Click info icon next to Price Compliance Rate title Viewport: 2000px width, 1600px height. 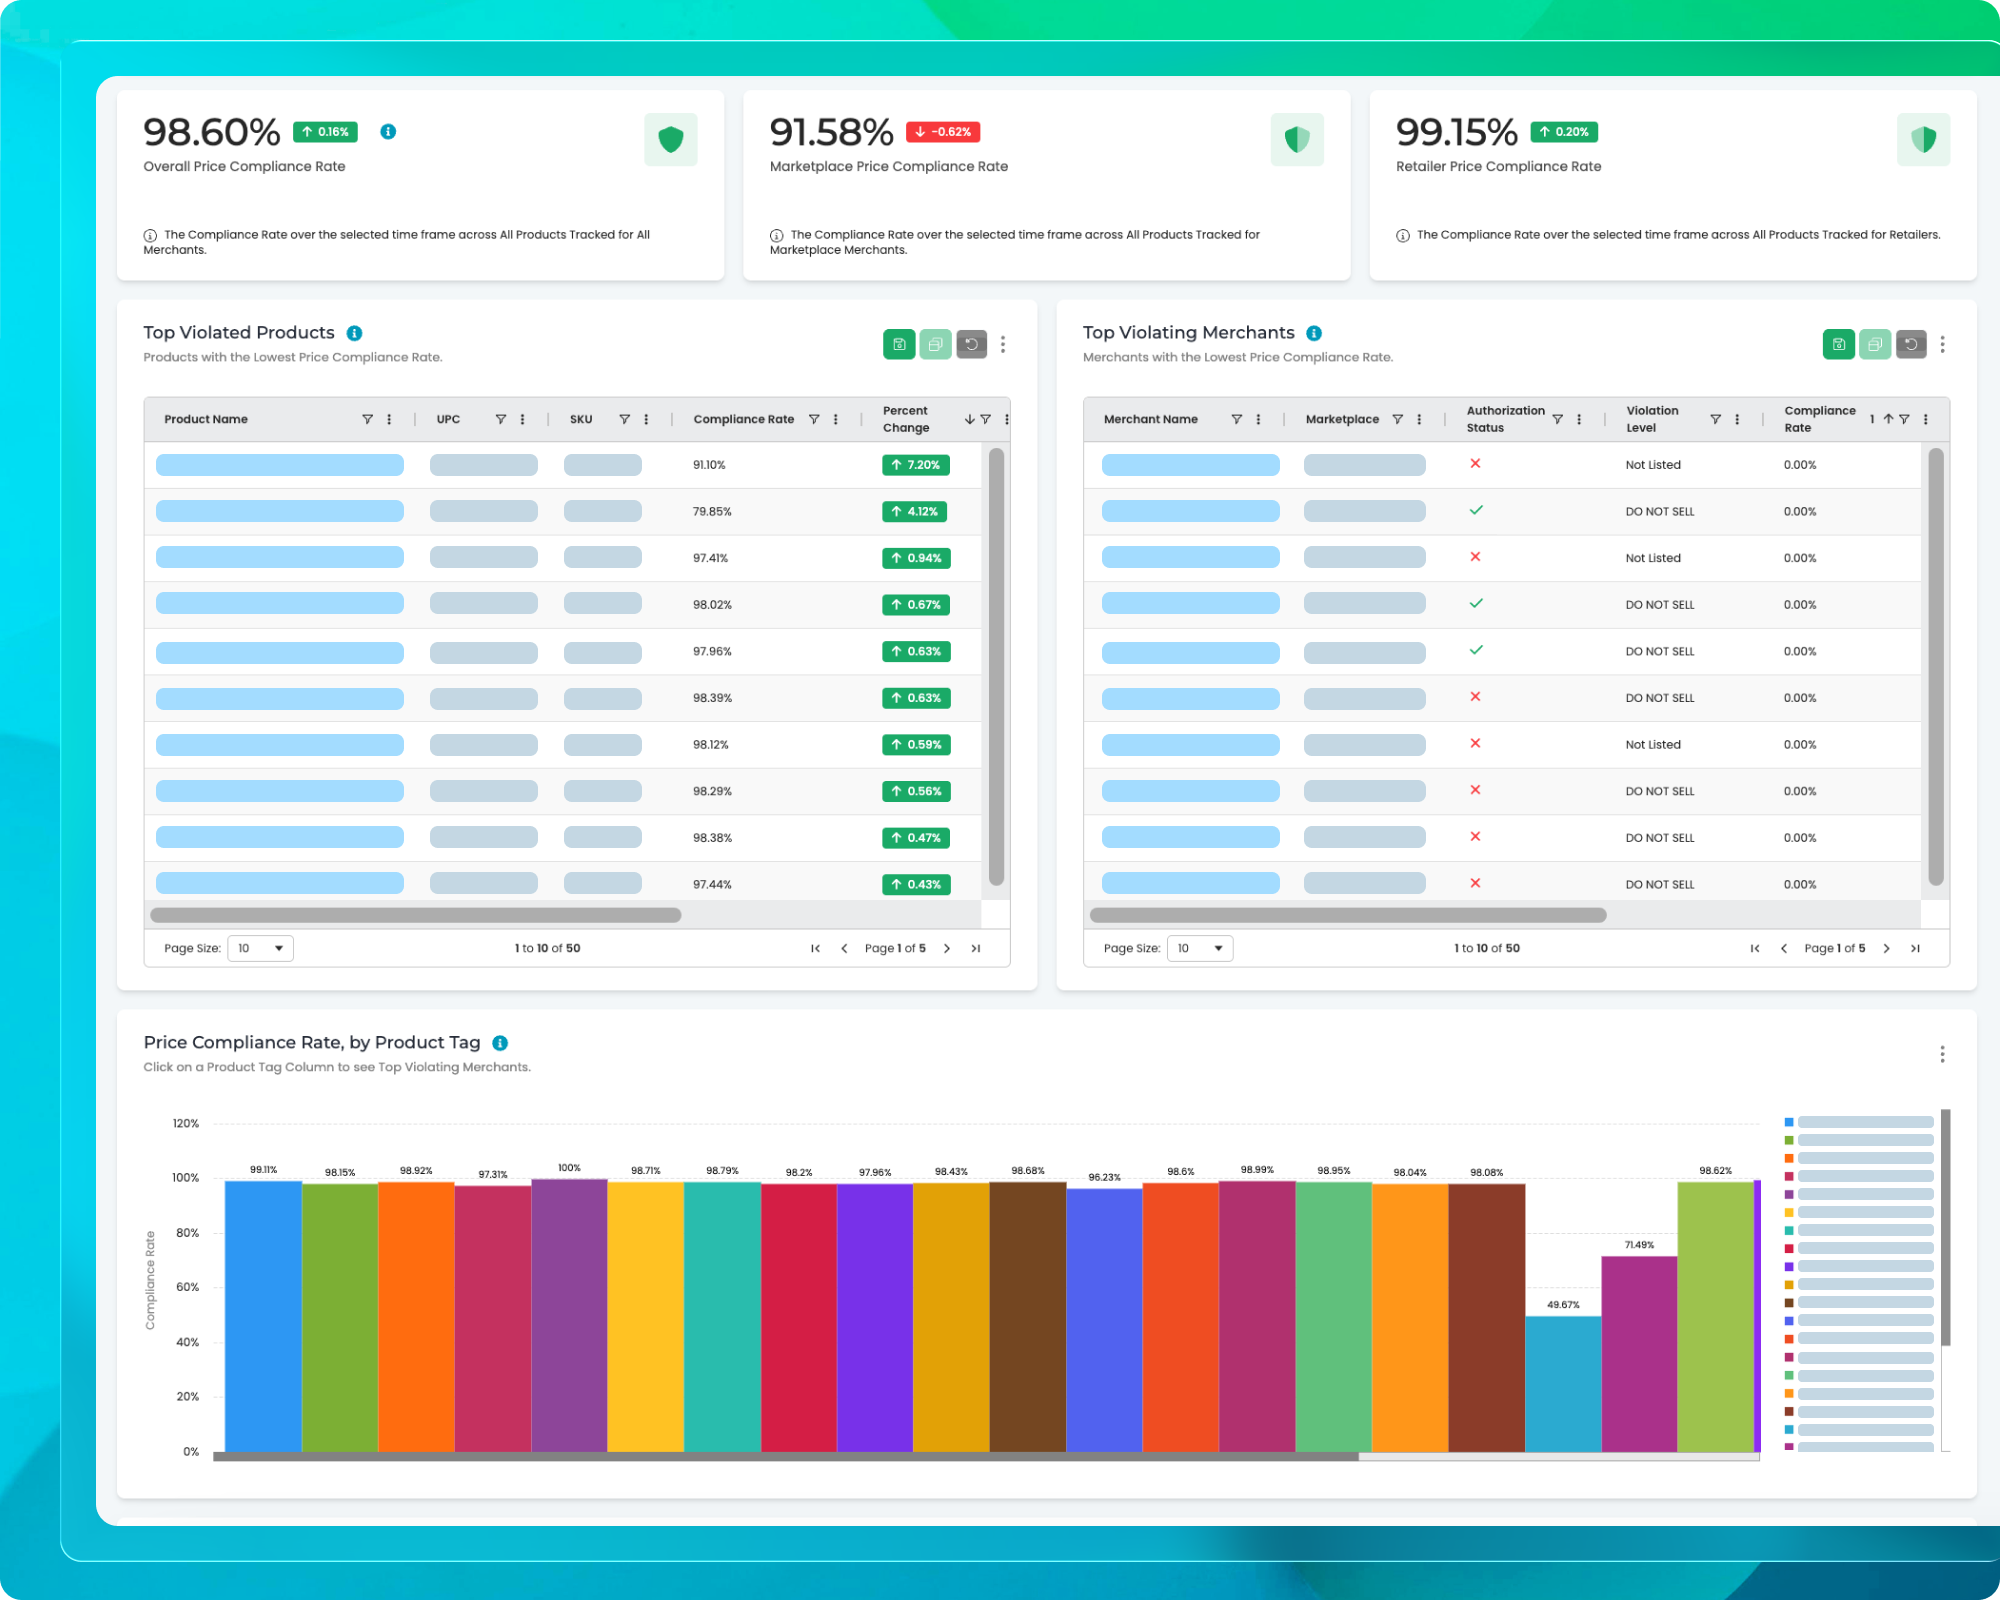pos(500,1043)
